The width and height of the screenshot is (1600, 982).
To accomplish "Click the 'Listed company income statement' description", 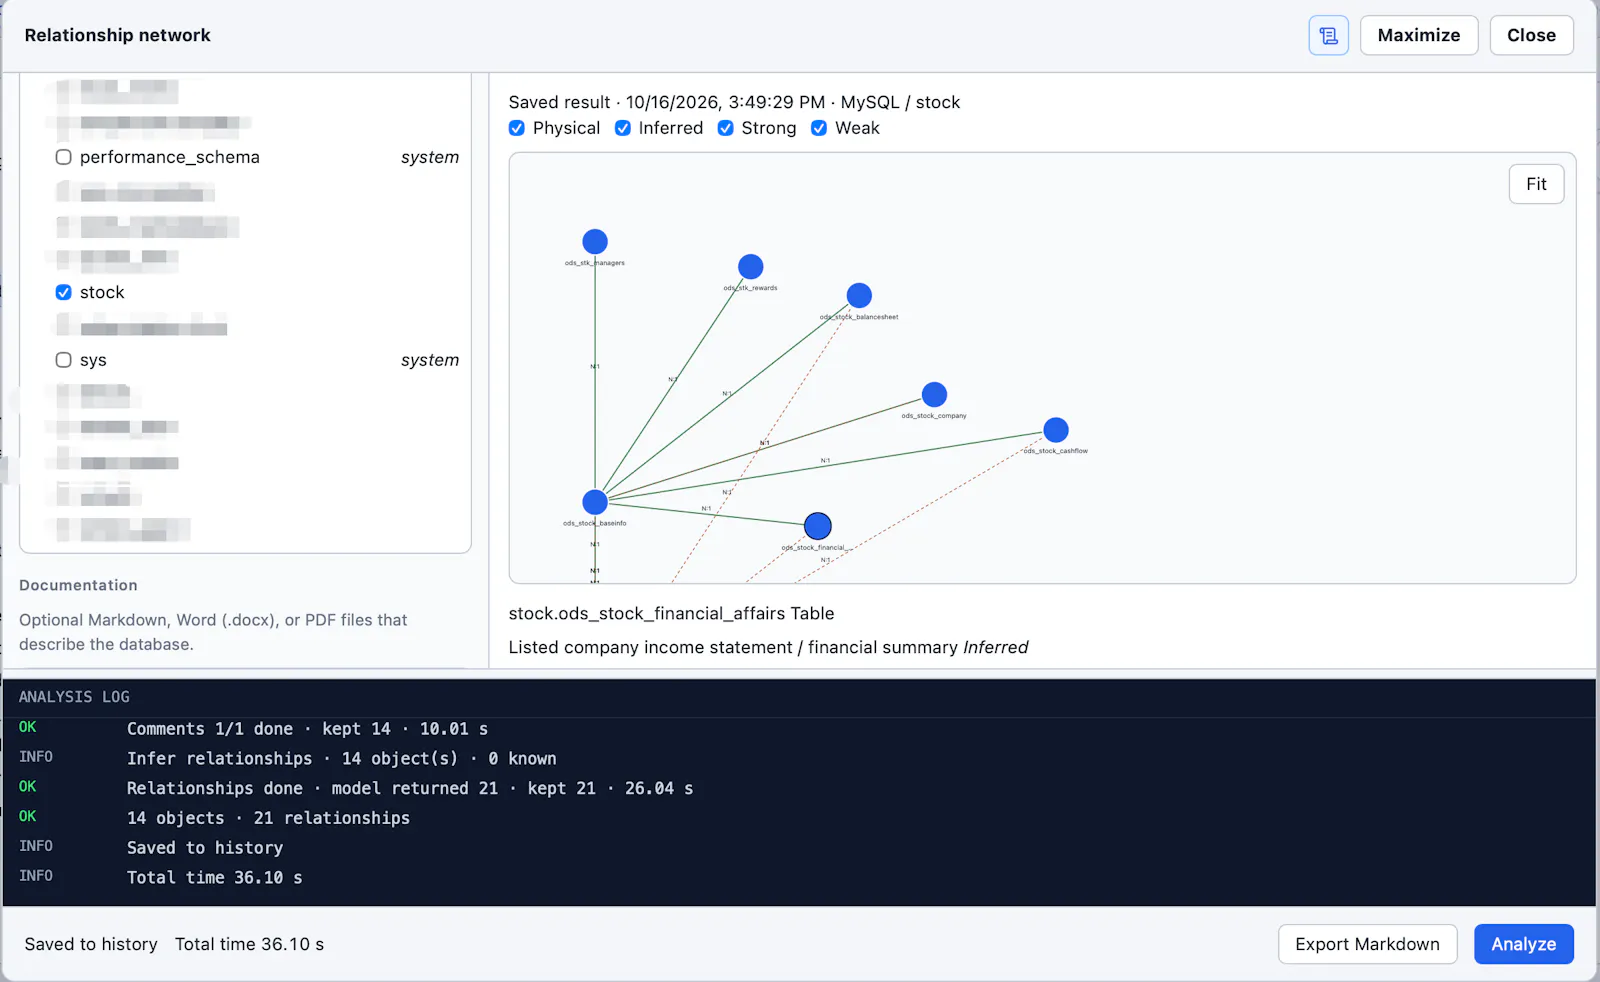I will [x=768, y=647].
